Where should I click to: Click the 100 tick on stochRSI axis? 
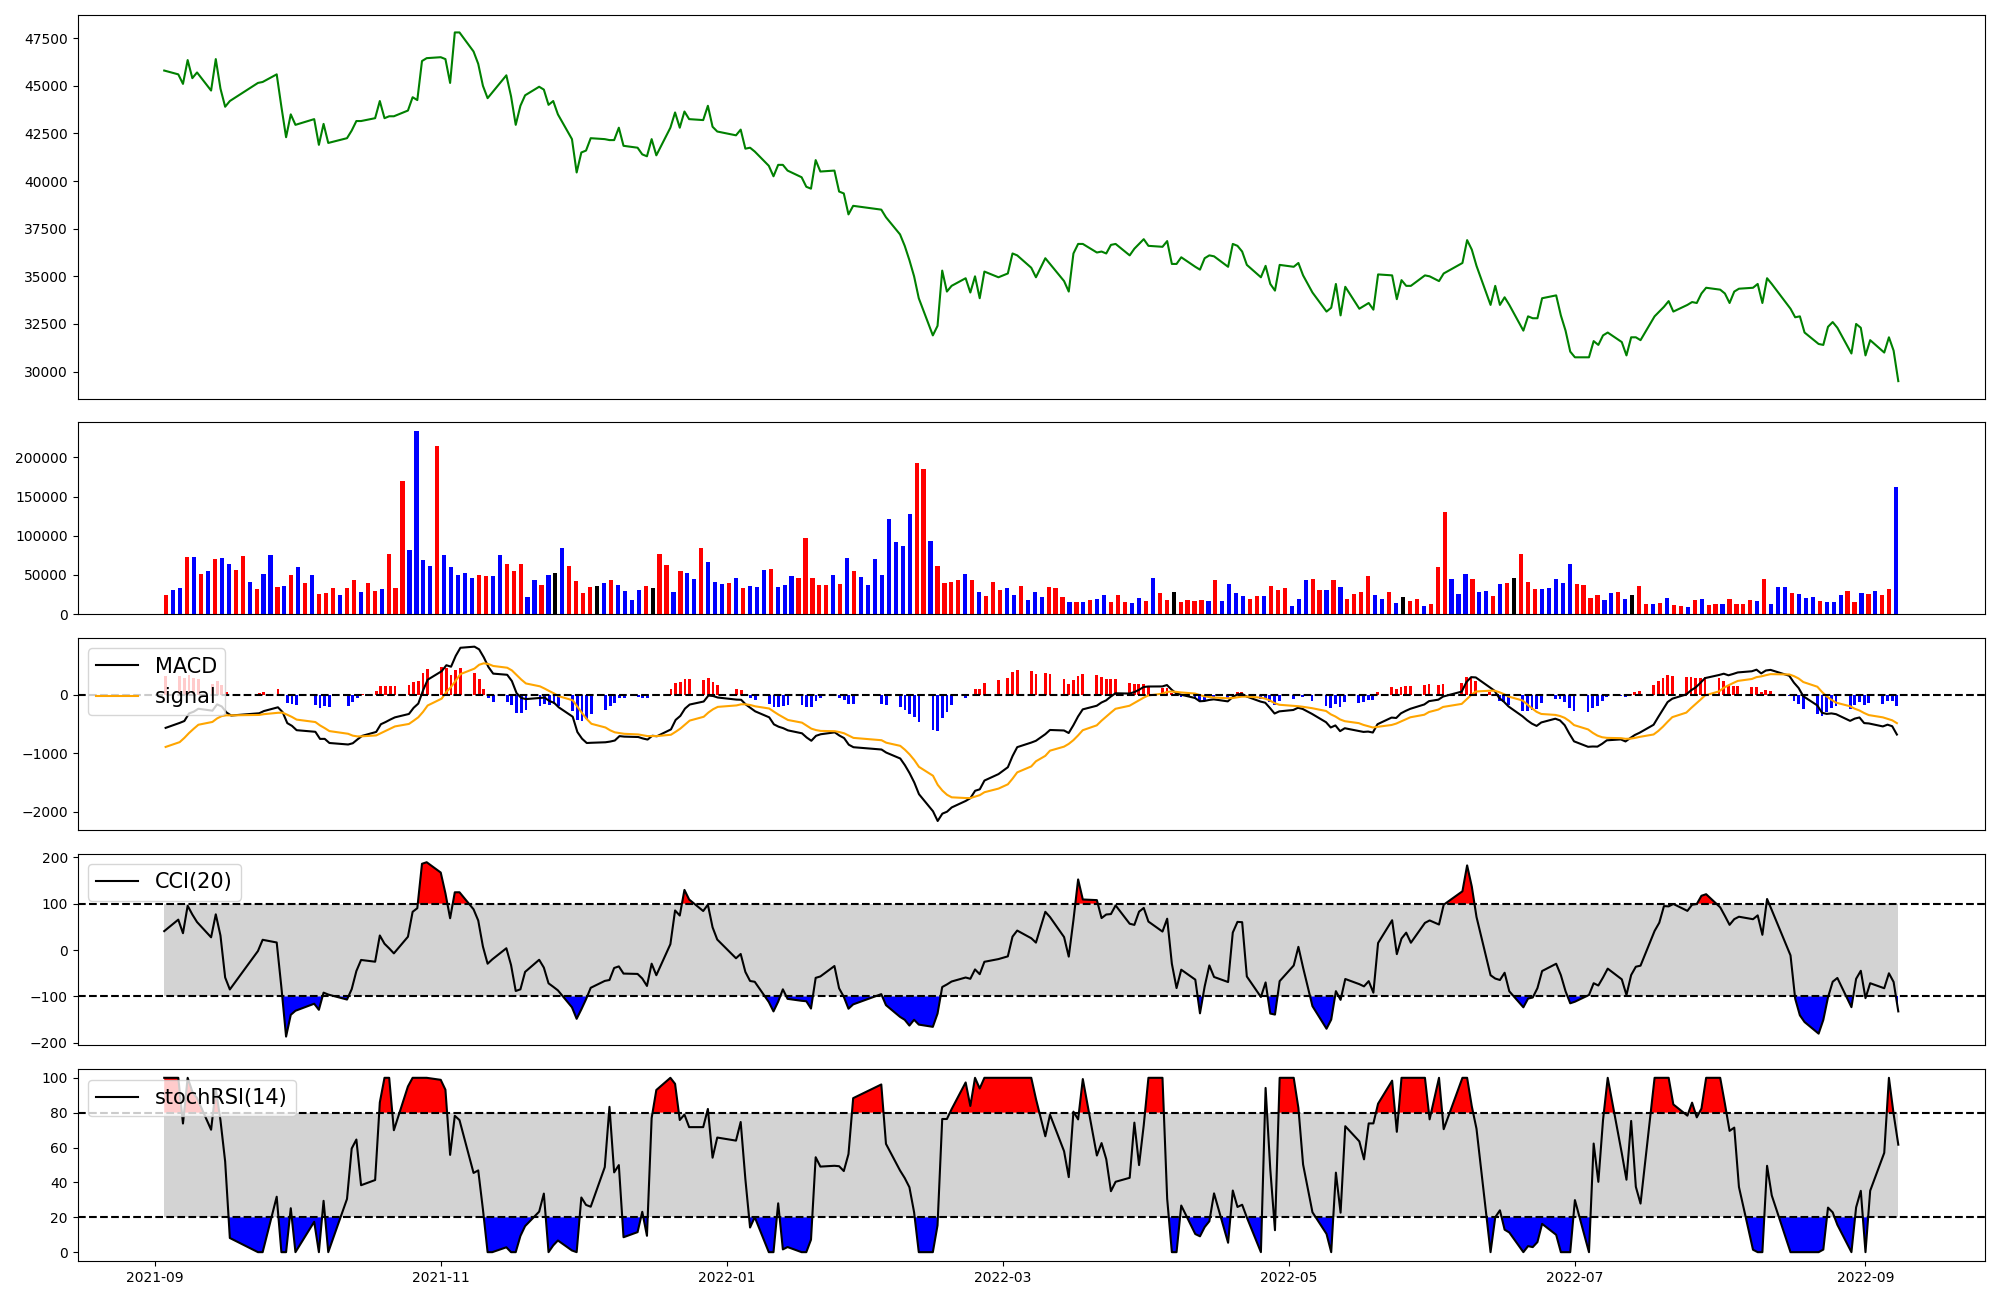[x=55, y=1078]
